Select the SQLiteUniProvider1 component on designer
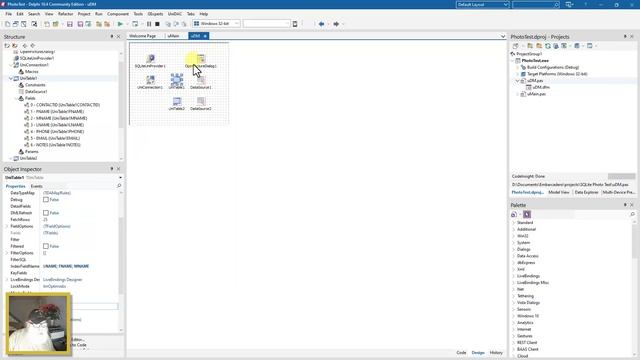 click(150, 61)
